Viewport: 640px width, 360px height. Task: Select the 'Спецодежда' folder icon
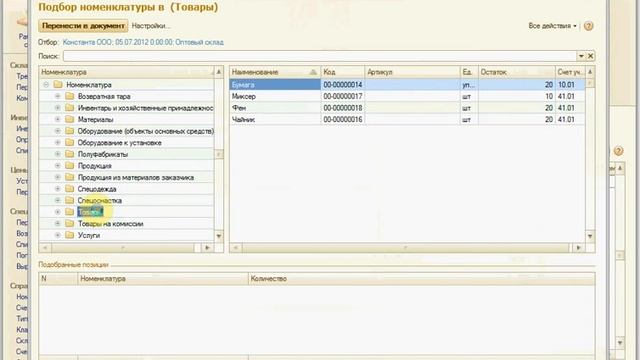click(69, 189)
